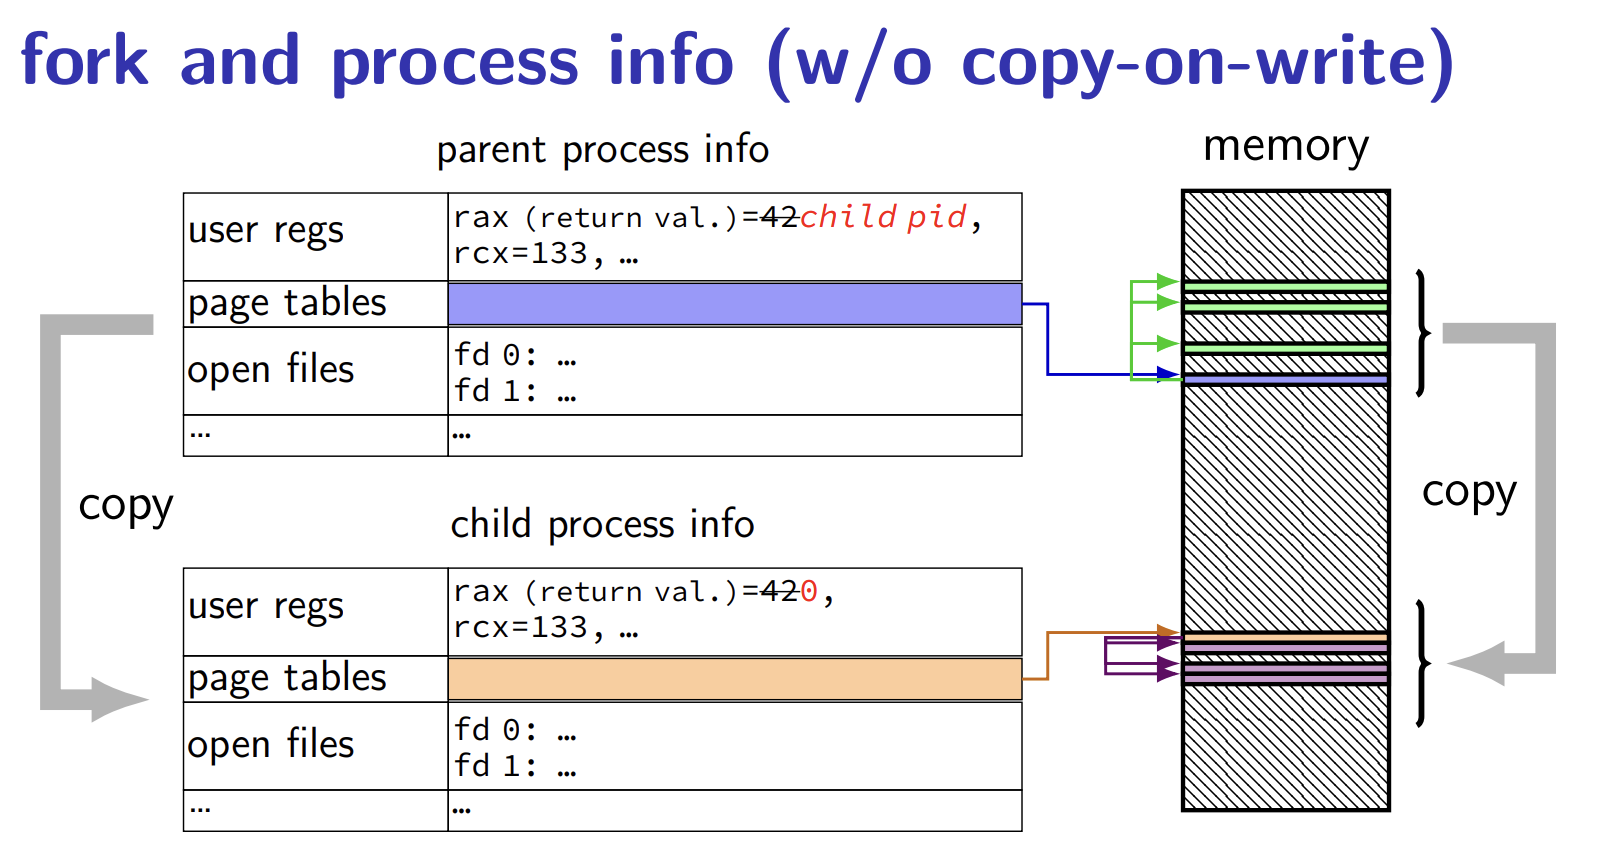Image resolution: width=1598 pixels, height=856 pixels.
Task: Click the lowest purple stripe in memory
Action: 1285,679
